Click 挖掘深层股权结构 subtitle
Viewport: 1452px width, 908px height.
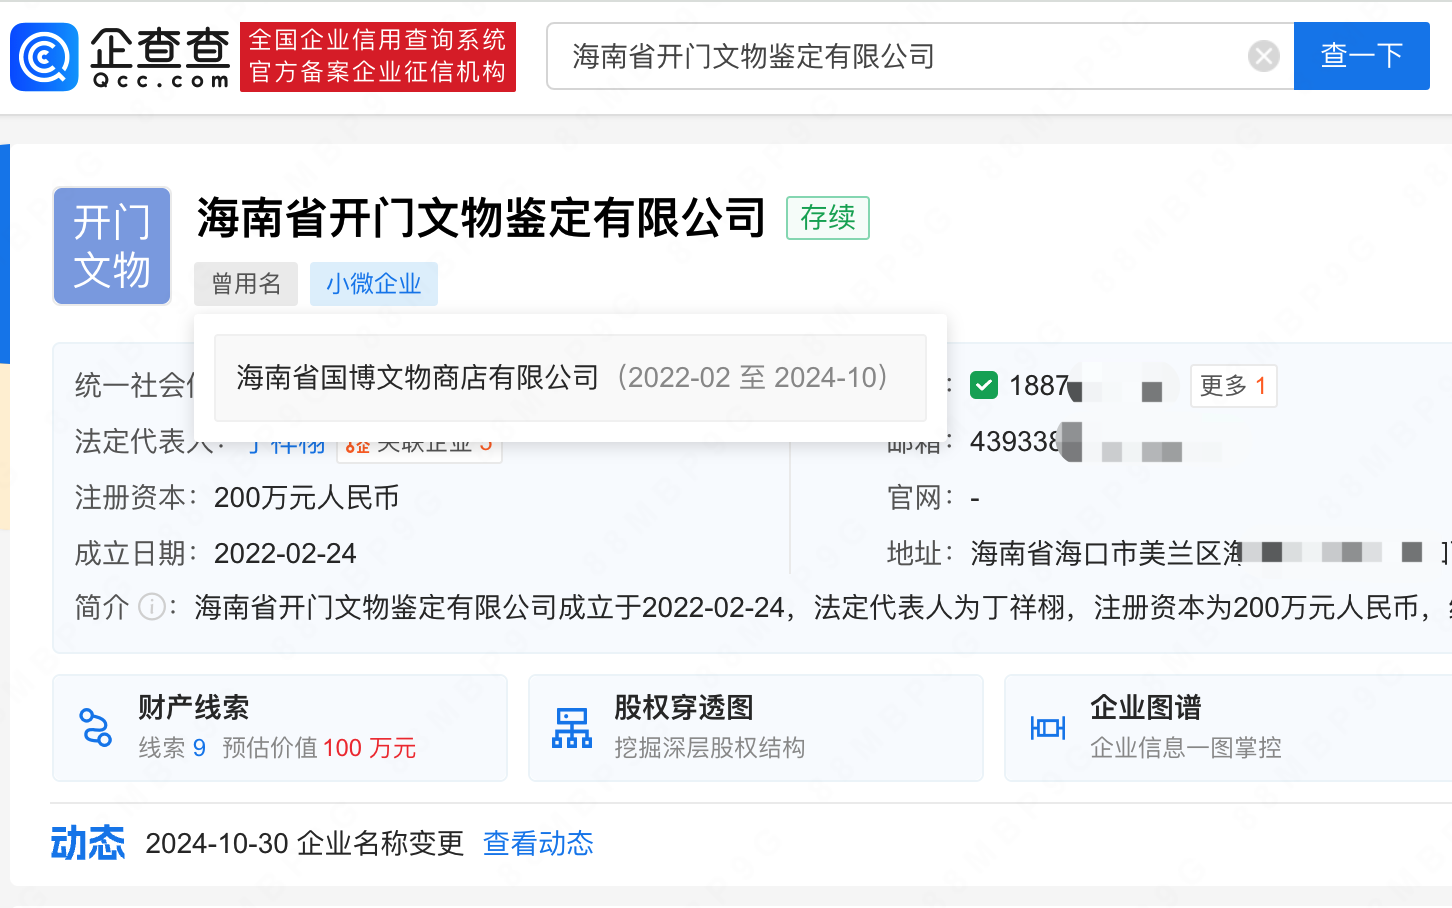point(710,748)
